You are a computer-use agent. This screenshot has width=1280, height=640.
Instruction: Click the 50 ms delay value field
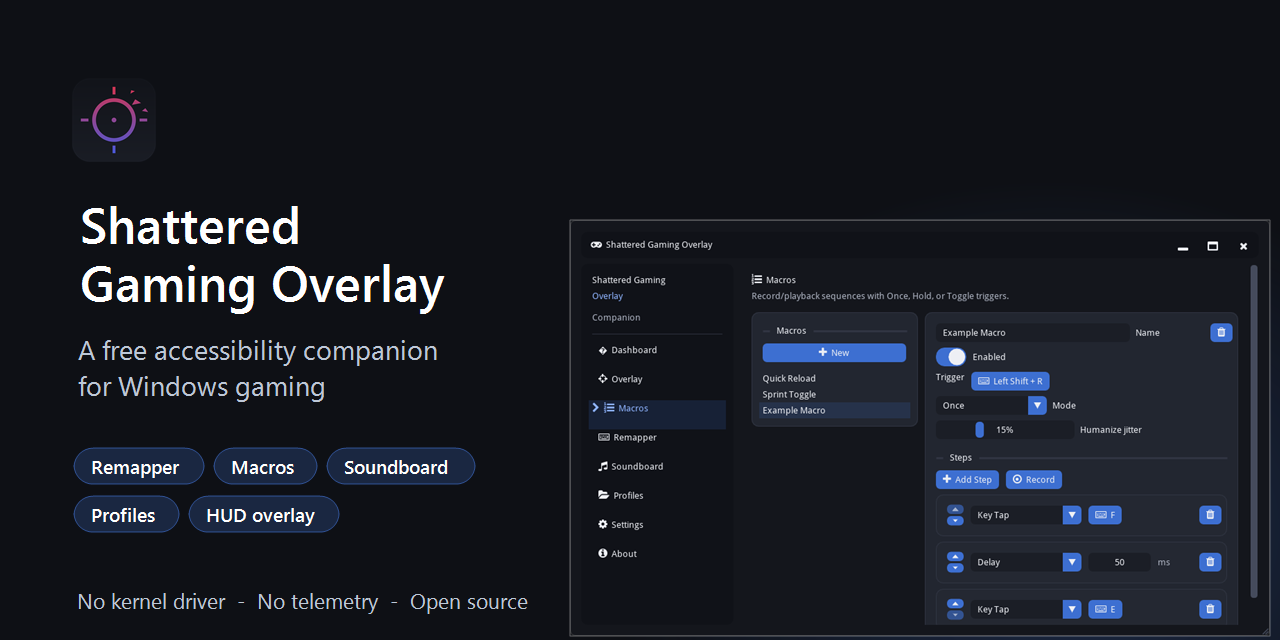click(1119, 562)
